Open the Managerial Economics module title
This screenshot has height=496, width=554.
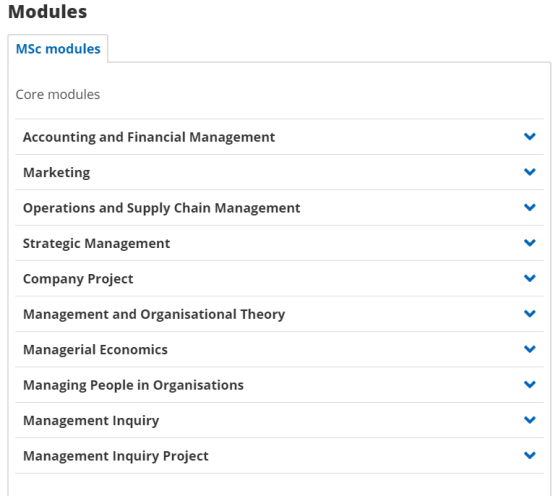(x=95, y=350)
